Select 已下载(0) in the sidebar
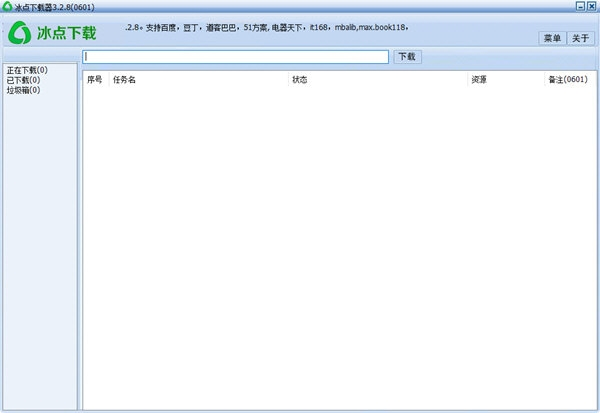This screenshot has width=600, height=413. click(x=23, y=80)
